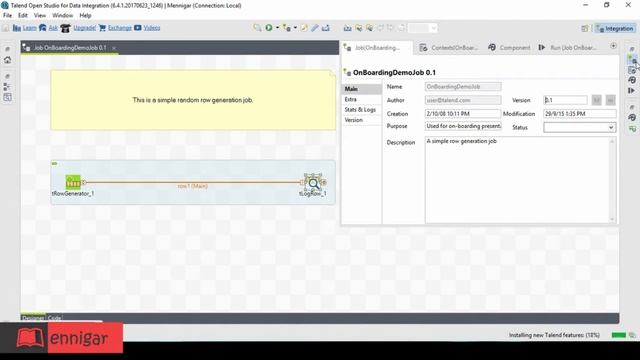The image size is (640, 360).
Task: Click the green Run job icon in toolbar
Action: point(269,28)
